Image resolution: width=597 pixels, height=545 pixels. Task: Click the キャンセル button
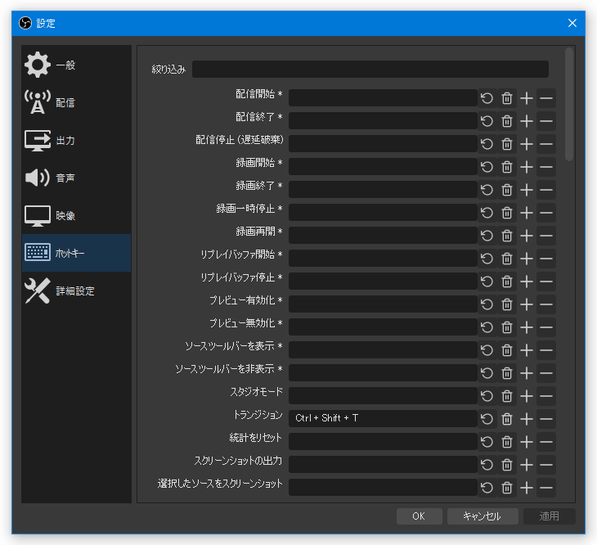click(x=482, y=516)
